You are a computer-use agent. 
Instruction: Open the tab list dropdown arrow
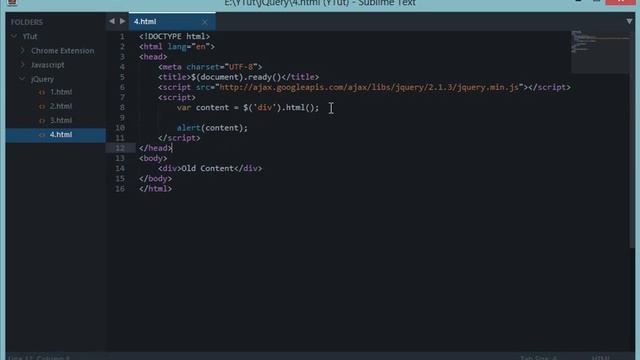[629, 21]
